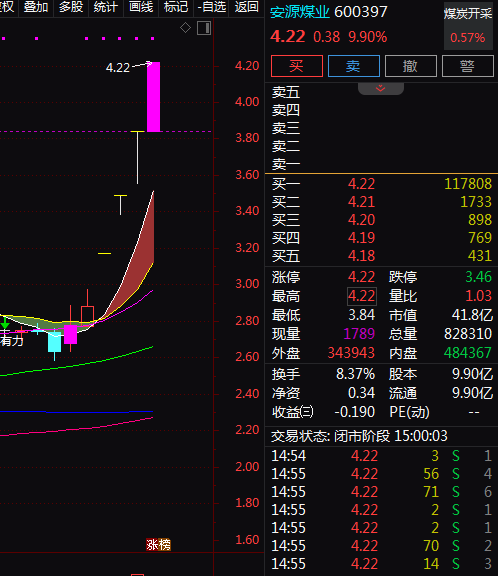The image size is (498, 576).
Task: Click the 总量 value 828310
Action: [468, 334]
